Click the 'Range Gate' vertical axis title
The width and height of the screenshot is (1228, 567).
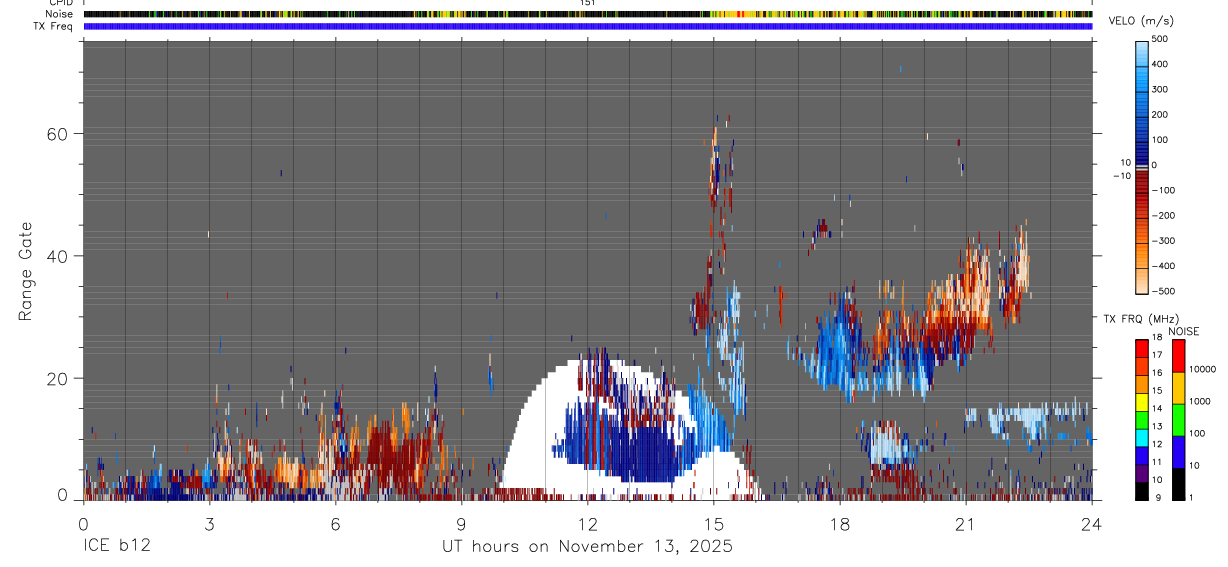coord(26,271)
